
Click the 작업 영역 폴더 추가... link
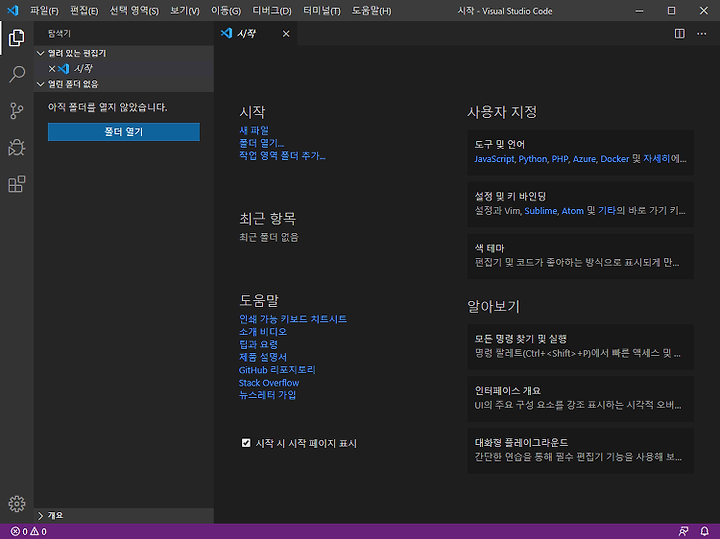(282, 156)
